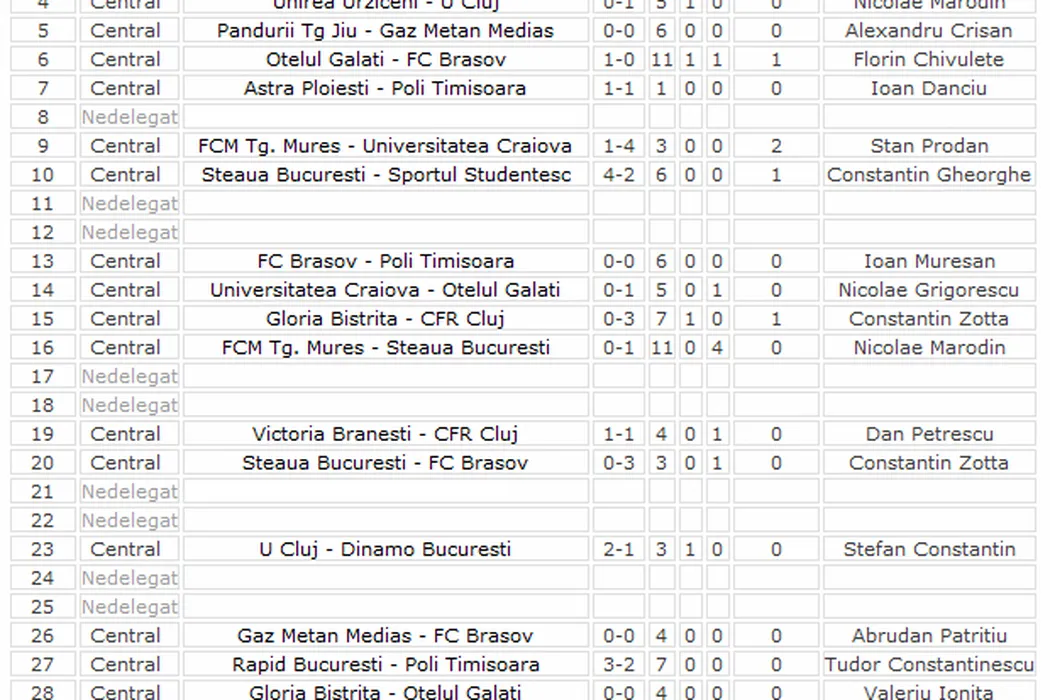Screen dimensions: 1050x700
Task: Click the Nedelegat cell in row 8
Action: point(130,118)
